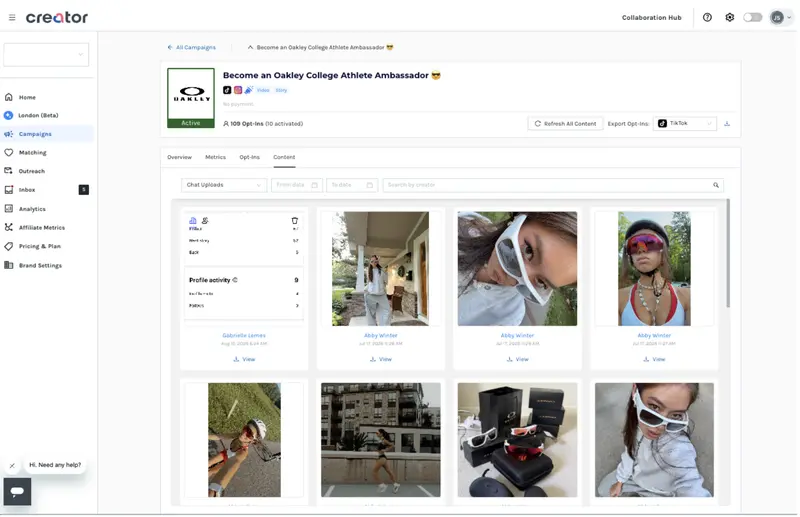Click the Profile activity info icon
800x517 pixels.
pyautogui.click(x=235, y=280)
